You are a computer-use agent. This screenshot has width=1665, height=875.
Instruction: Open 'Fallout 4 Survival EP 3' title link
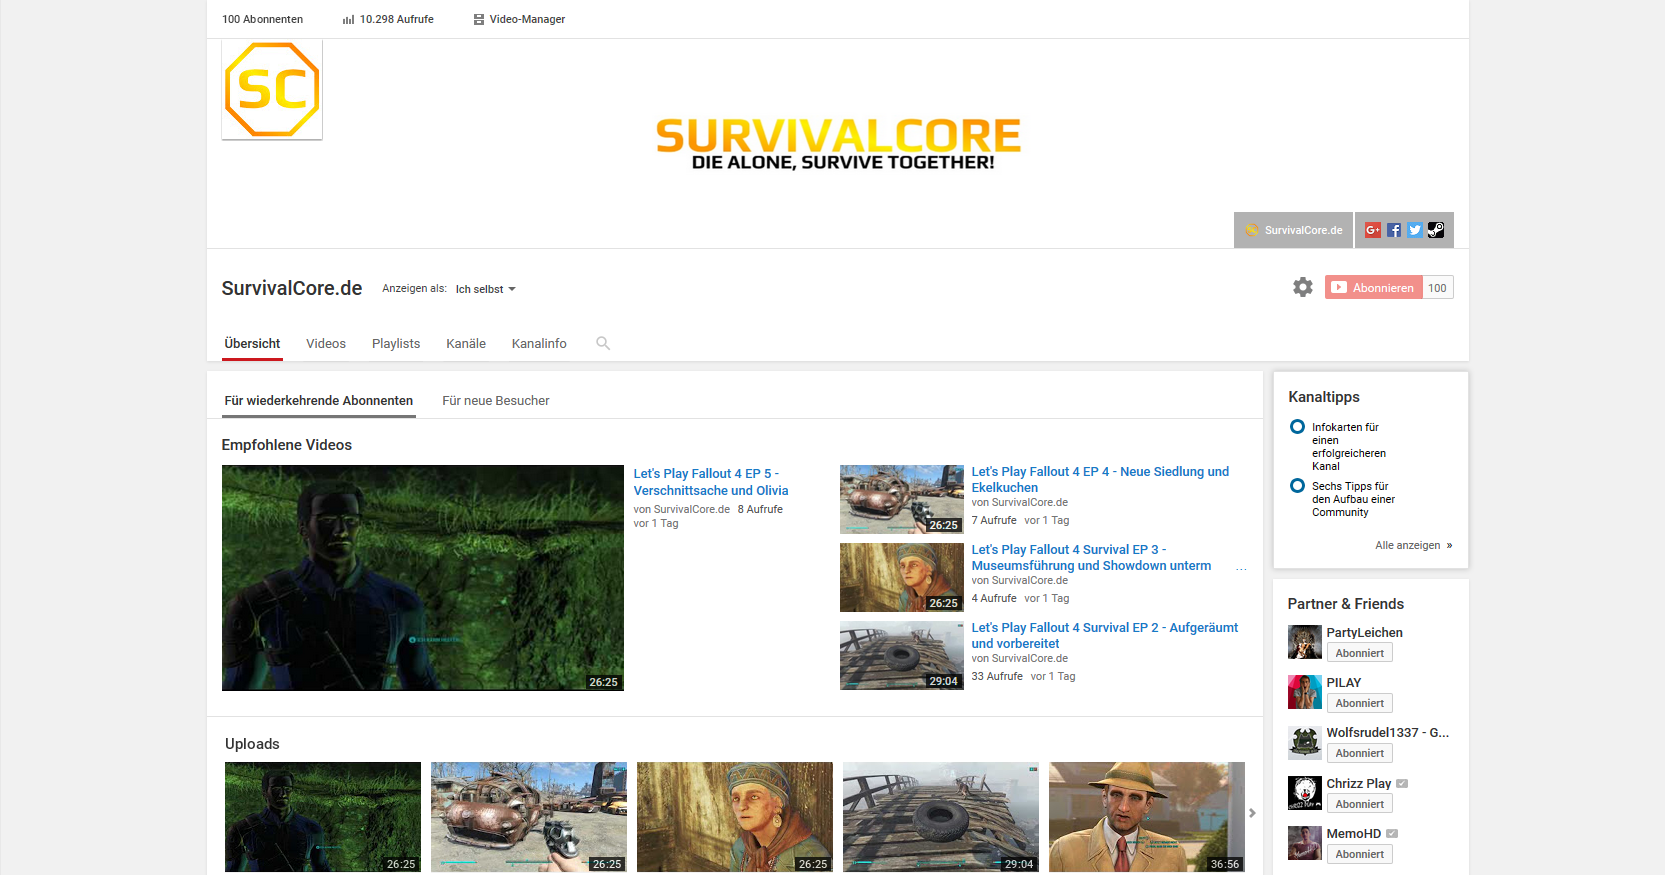[x=1091, y=557]
